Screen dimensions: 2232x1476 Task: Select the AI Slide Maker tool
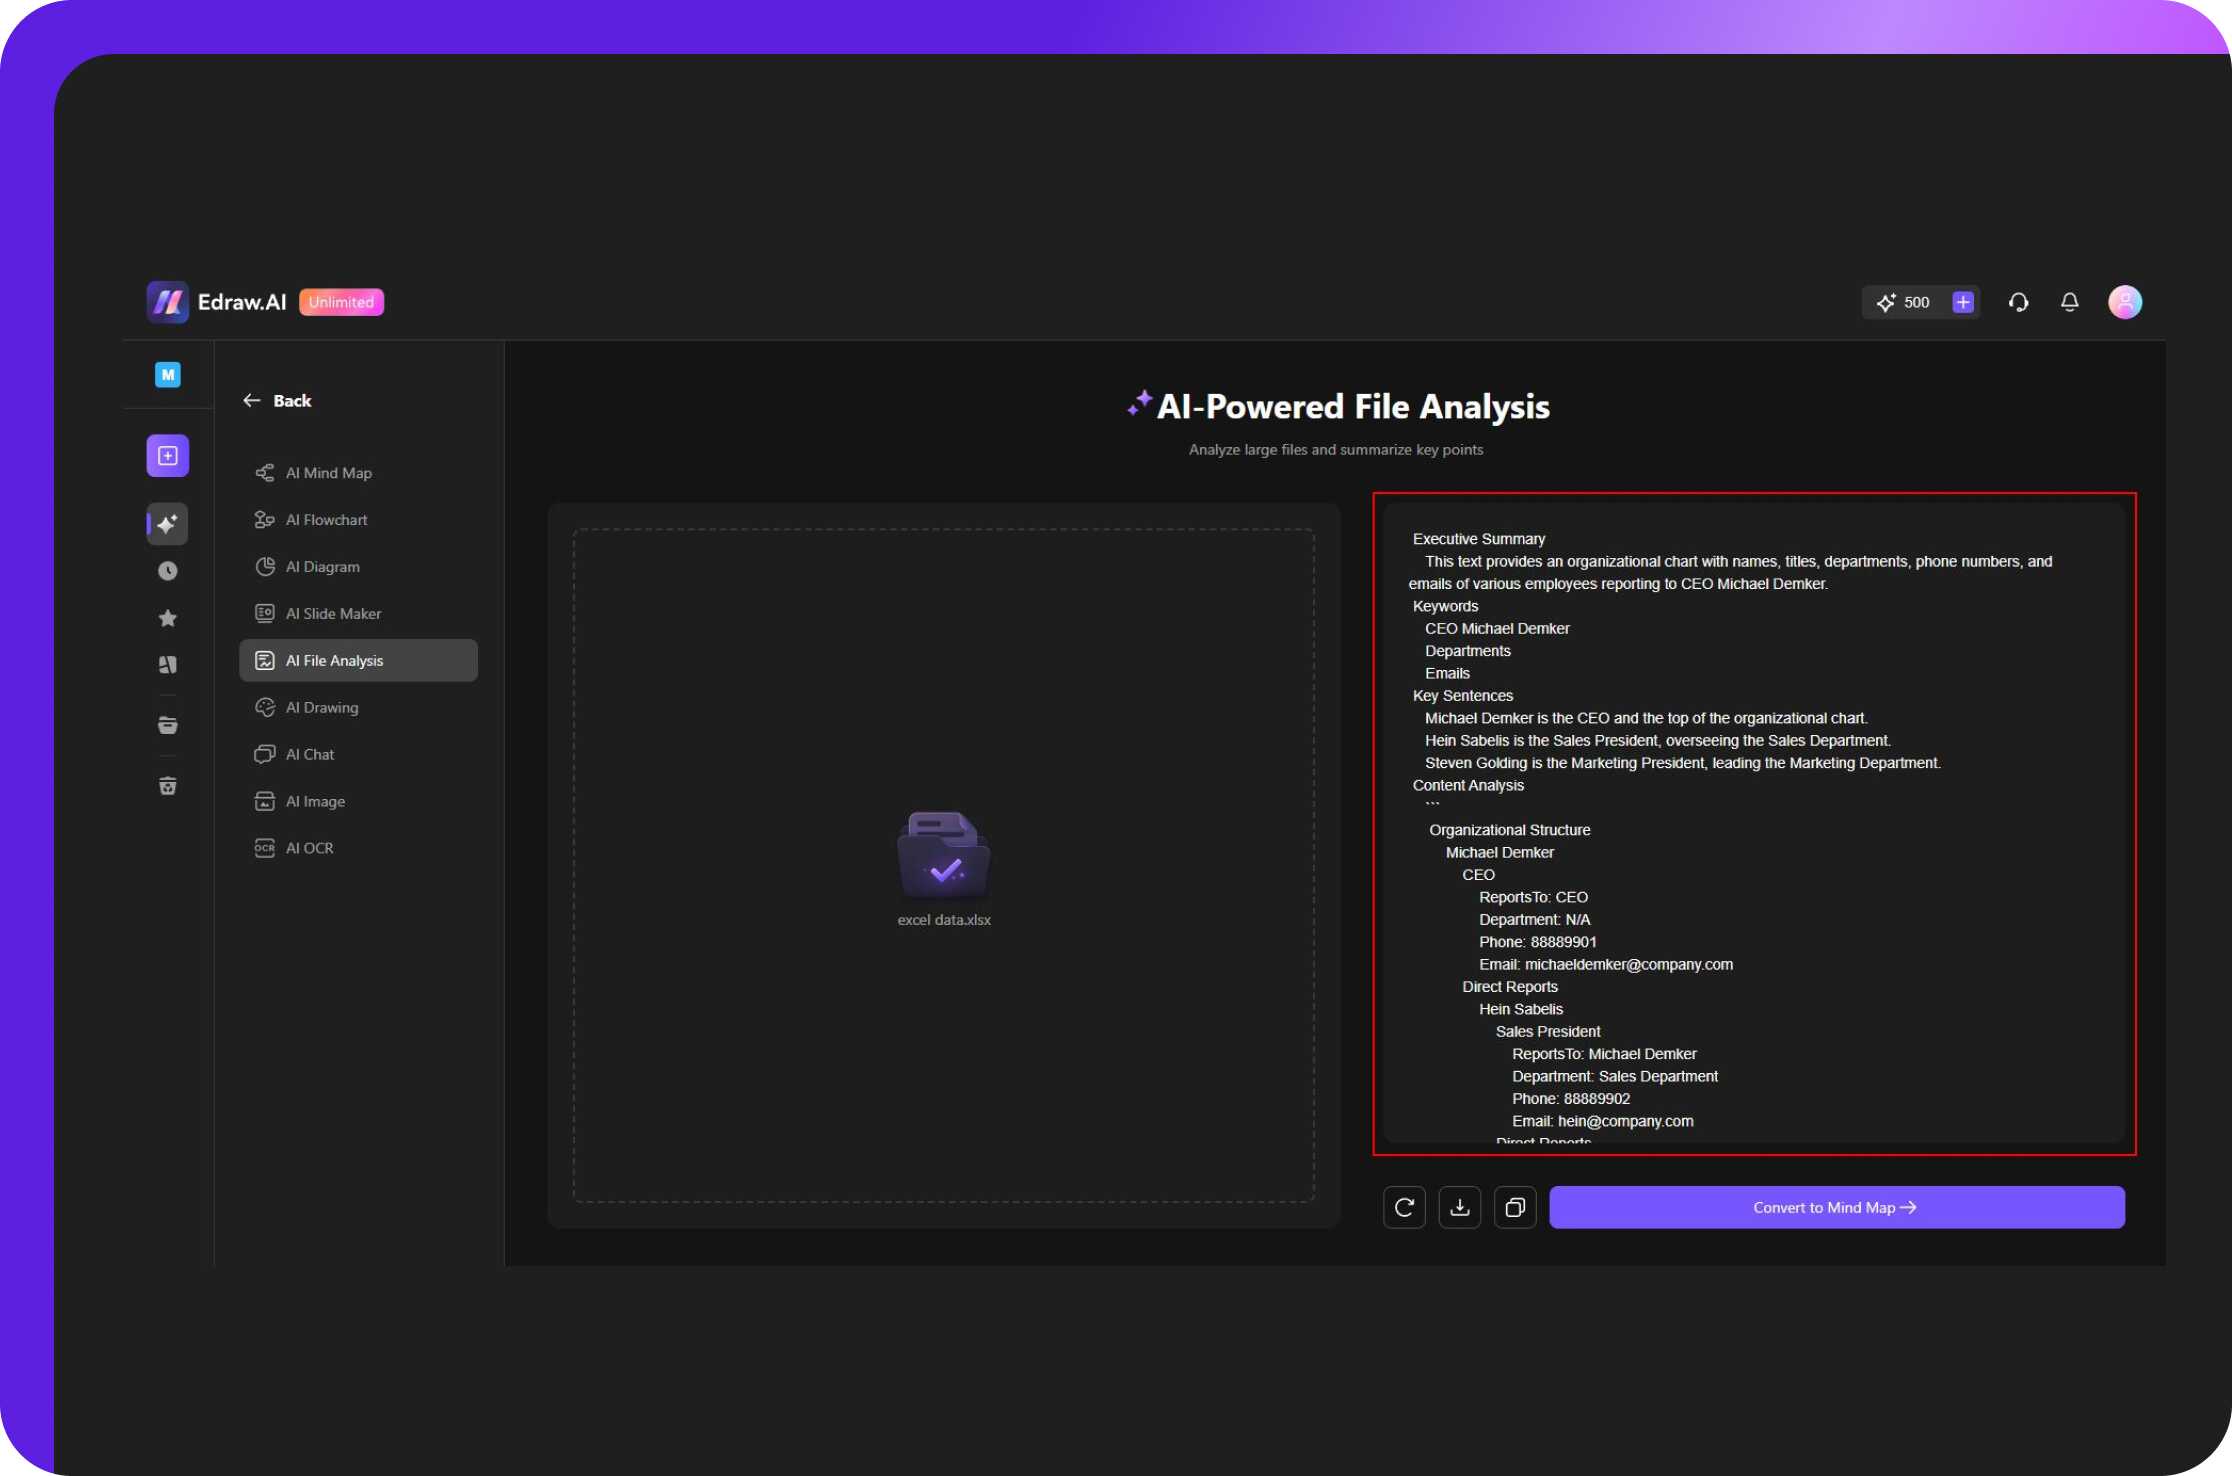[334, 613]
